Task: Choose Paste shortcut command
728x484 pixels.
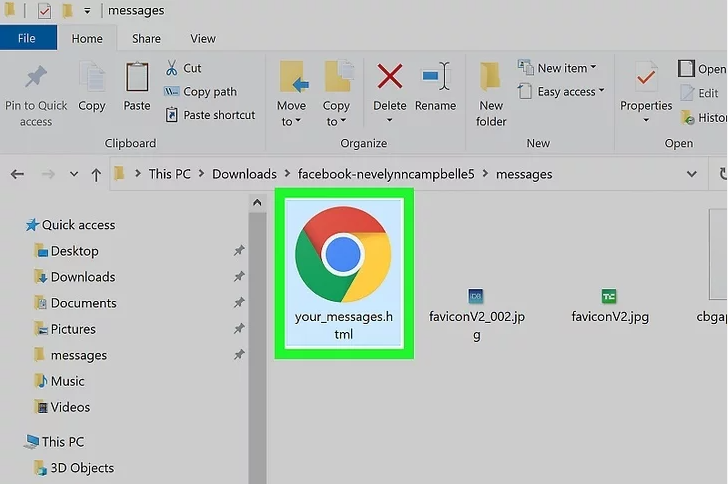Action: [x=210, y=115]
